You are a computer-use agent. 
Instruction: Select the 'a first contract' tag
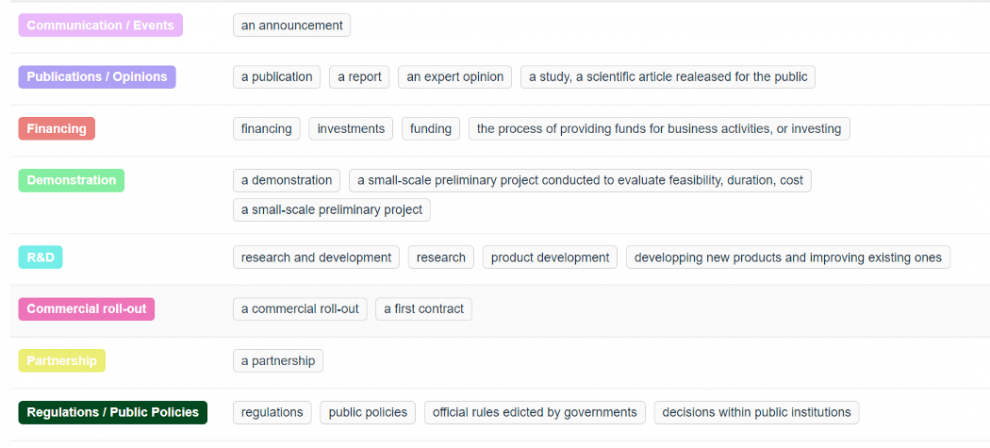pyautogui.click(x=424, y=309)
